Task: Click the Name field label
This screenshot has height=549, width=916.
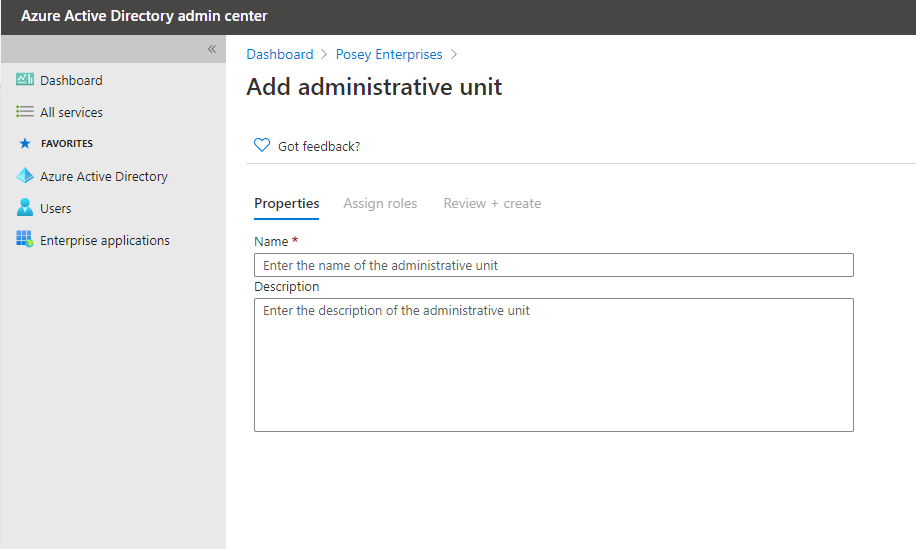Action: [271, 241]
